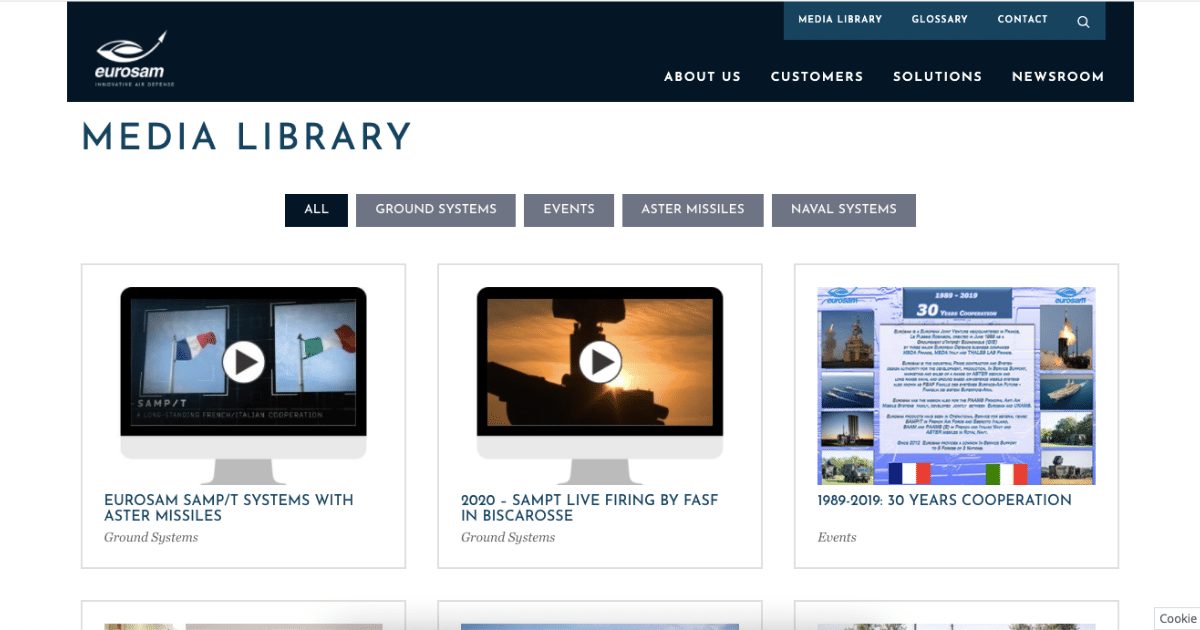Click the Events label under 30 Years card

pyautogui.click(x=837, y=538)
